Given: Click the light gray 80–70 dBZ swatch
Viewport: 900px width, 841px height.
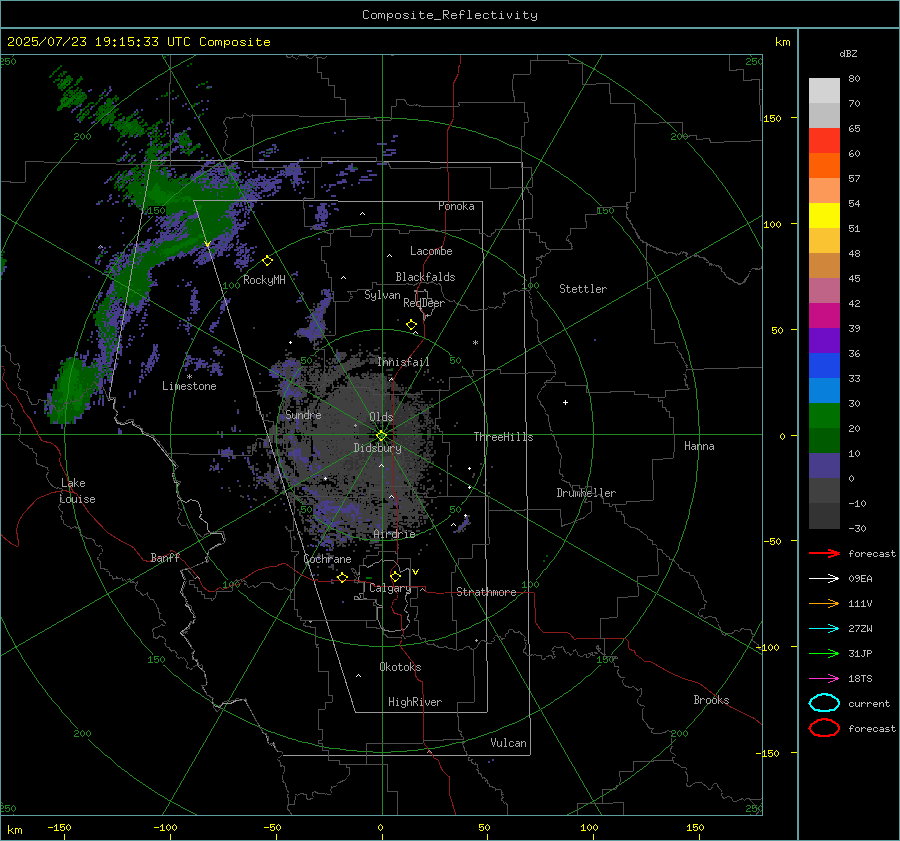Looking at the screenshot, I should [x=824, y=91].
